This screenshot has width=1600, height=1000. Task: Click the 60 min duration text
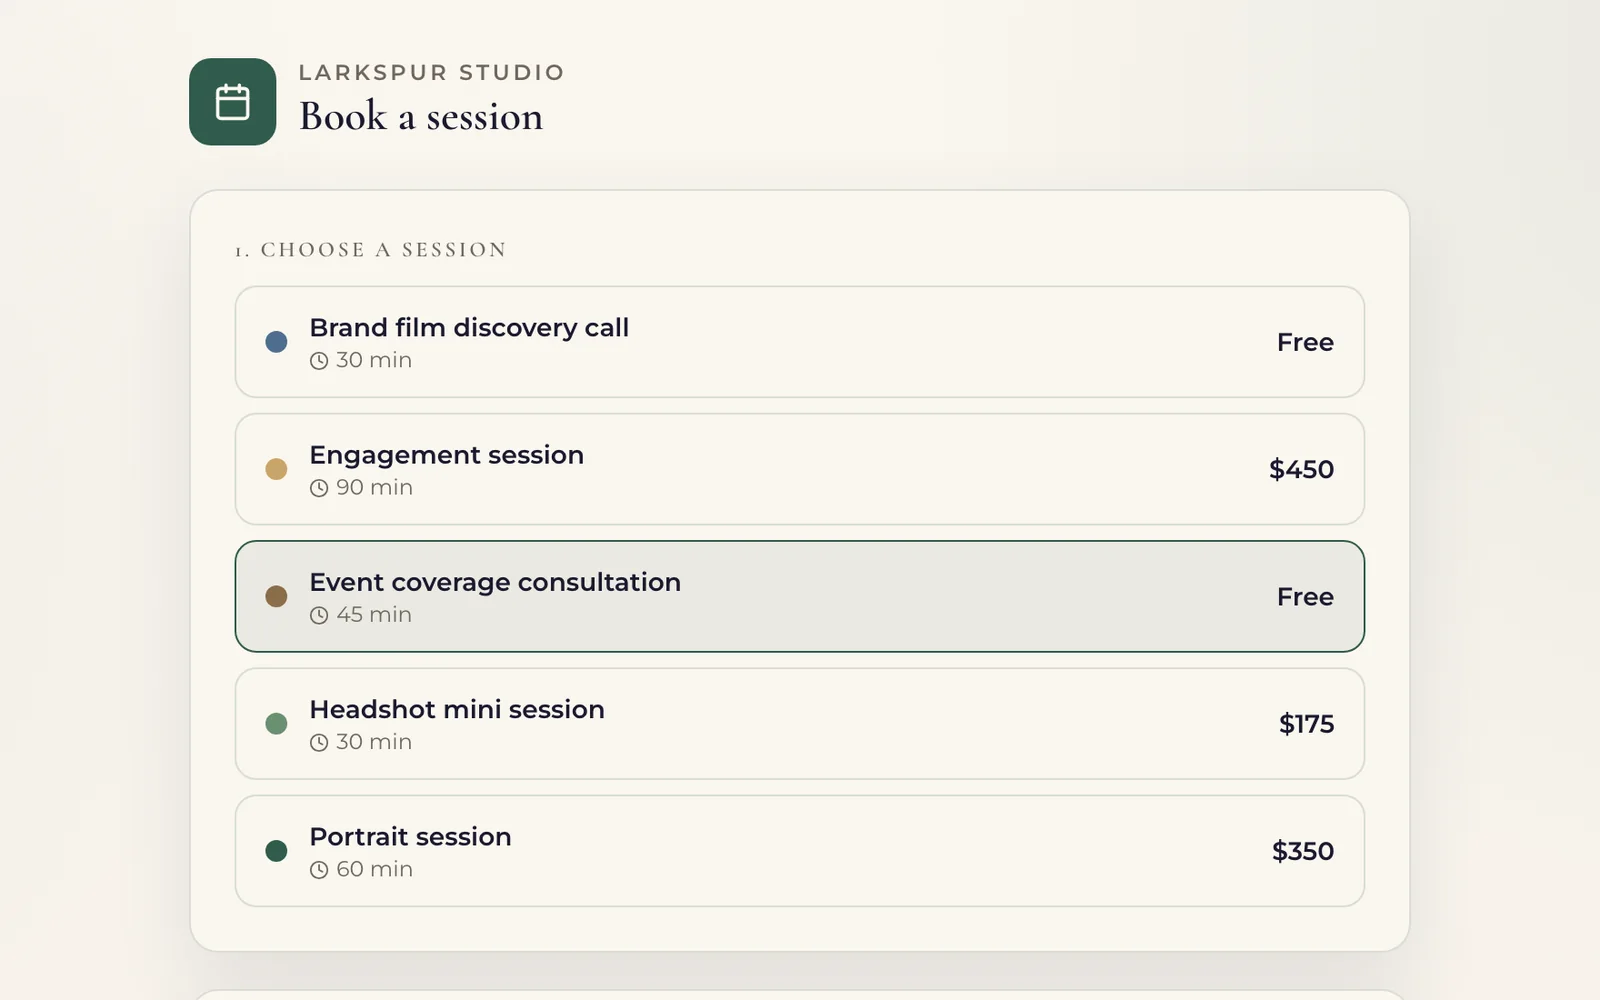pyautogui.click(x=374, y=869)
